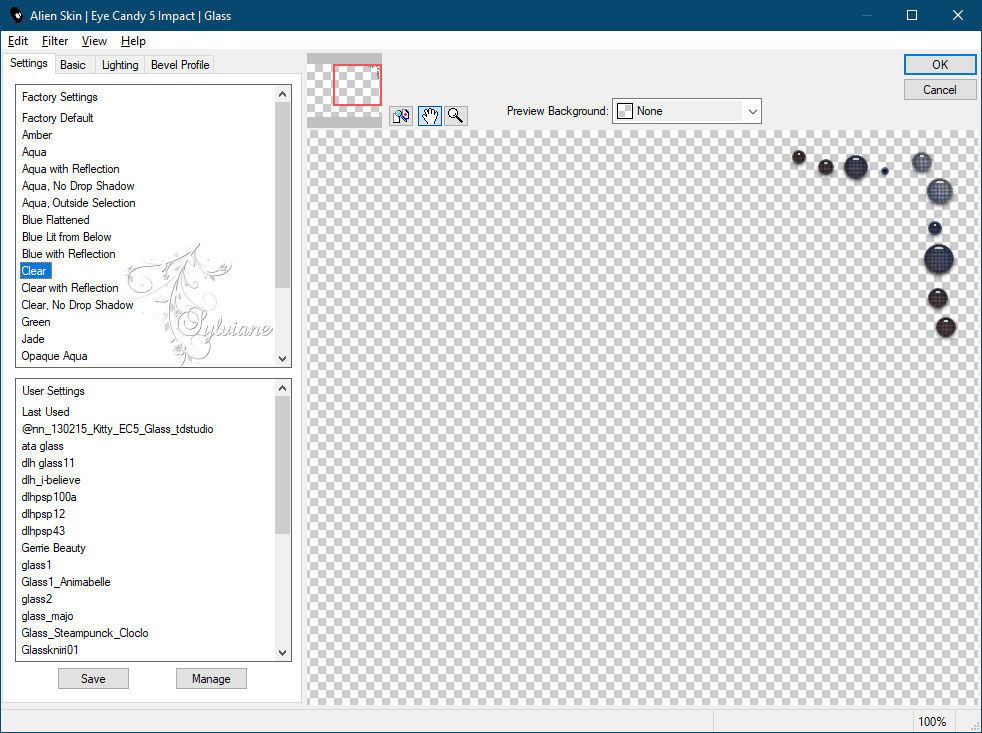Screen dimensions: 982x733
Task: Open the Edit menu
Action: point(18,41)
